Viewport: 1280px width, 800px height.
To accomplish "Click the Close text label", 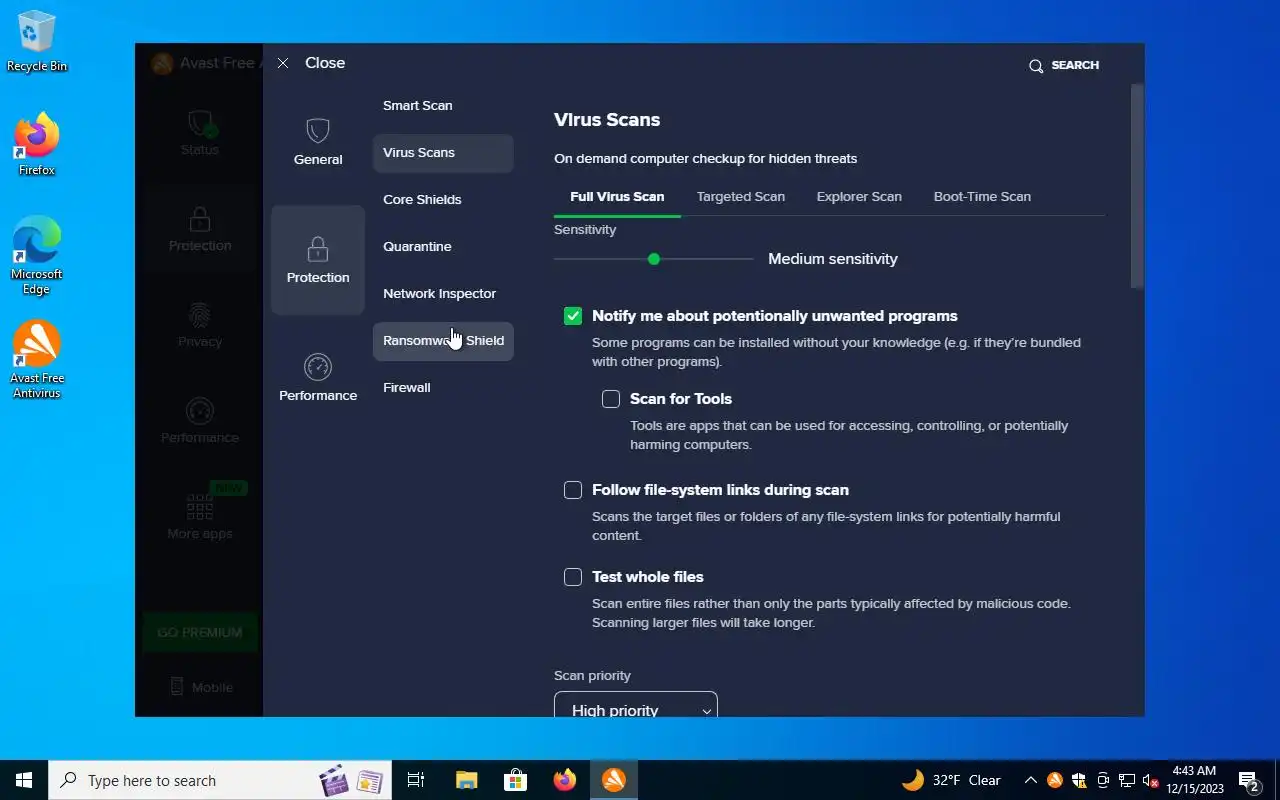I will click(x=325, y=63).
